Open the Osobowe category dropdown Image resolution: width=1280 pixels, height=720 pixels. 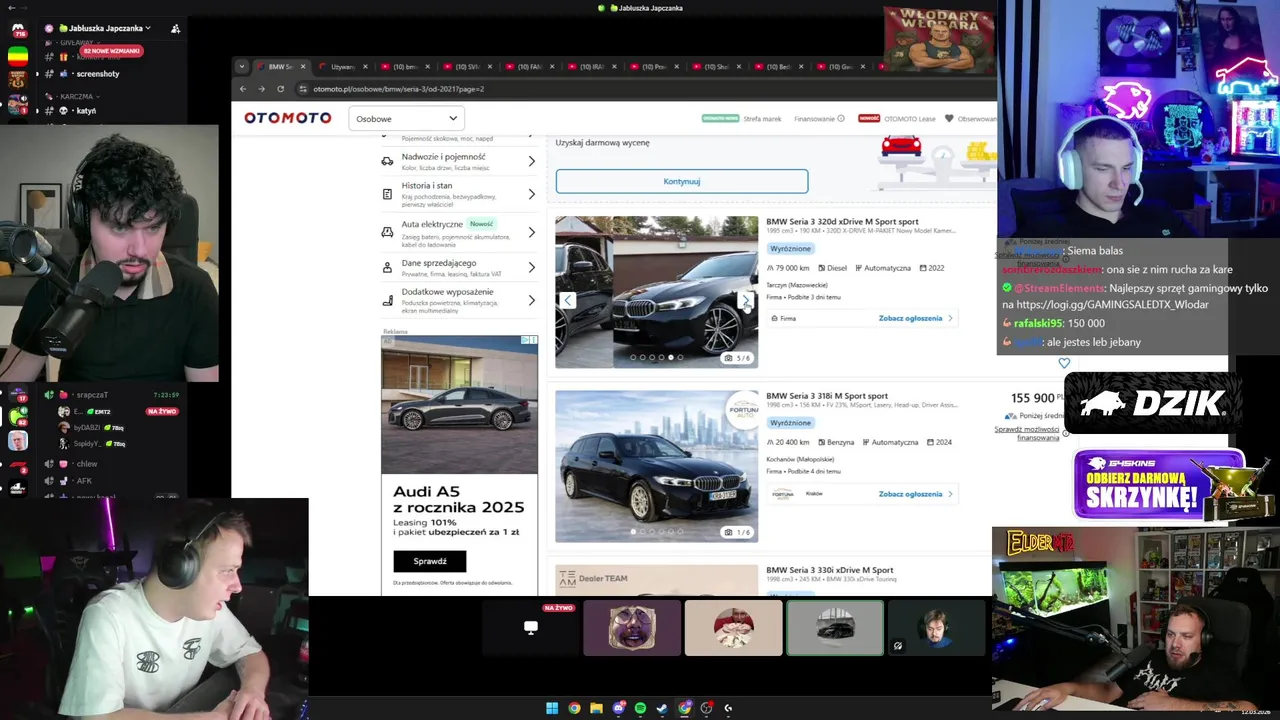(406, 119)
